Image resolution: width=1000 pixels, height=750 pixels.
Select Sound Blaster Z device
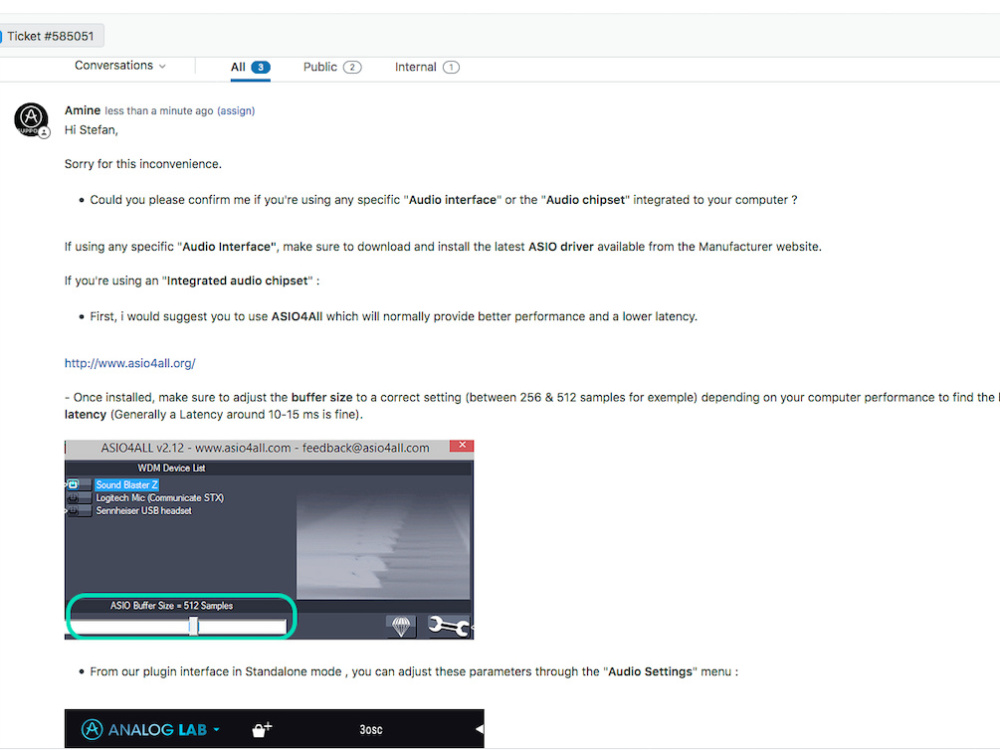(x=126, y=485)
